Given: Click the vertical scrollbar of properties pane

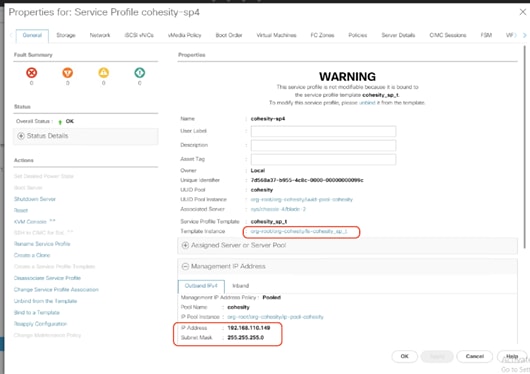Looking at the screenshot, I should coord(525,147).
